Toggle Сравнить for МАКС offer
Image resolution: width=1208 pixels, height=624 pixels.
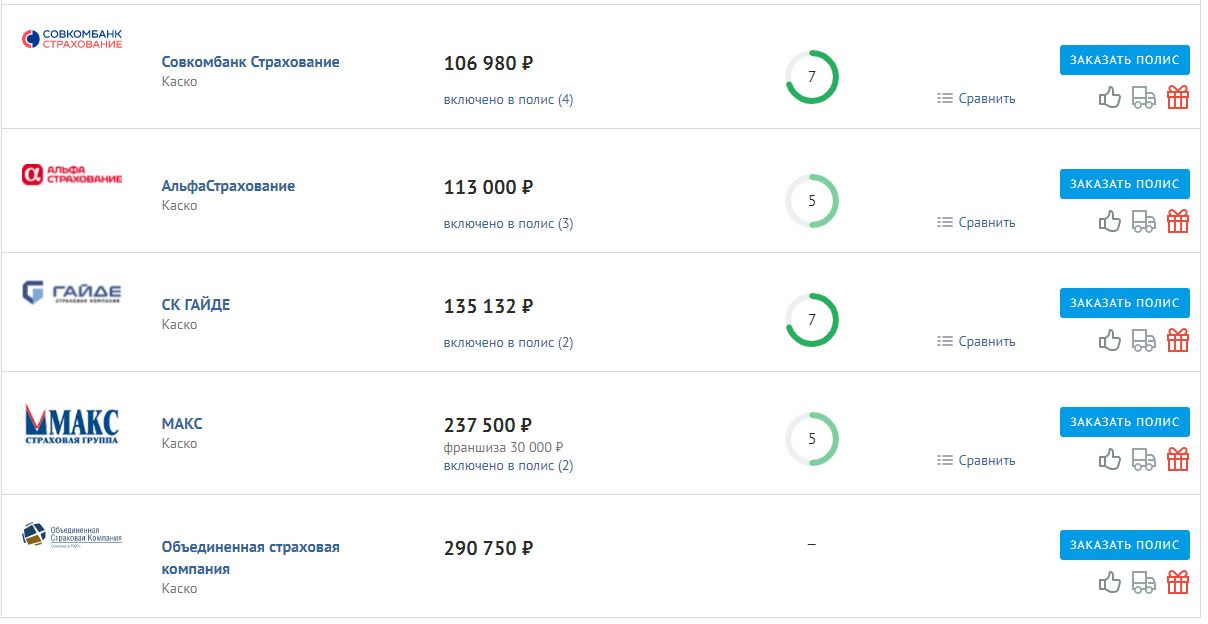pyautogui.click(x=976, y=461)
